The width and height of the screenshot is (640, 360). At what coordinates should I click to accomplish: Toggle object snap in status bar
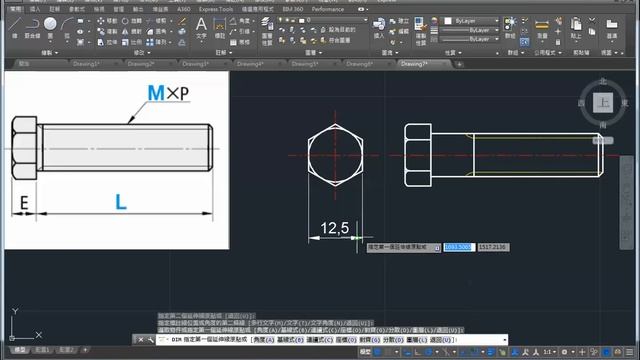[x=474, y=351]
